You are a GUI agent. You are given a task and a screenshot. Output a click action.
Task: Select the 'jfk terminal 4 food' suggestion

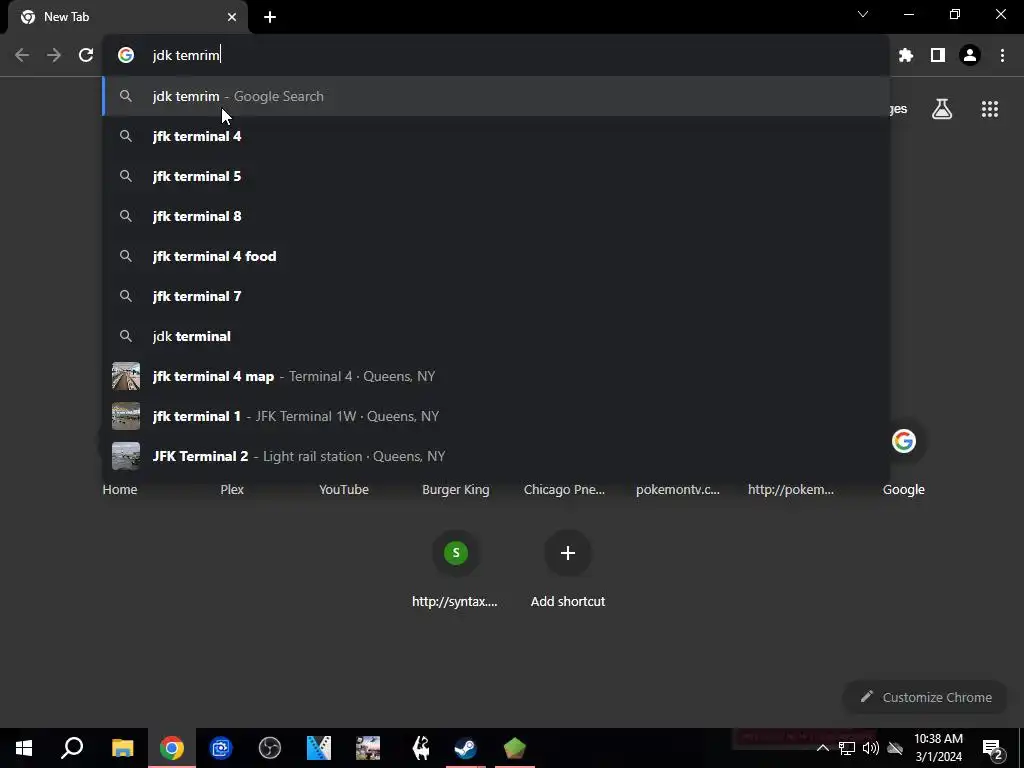[x=496, y=256]
